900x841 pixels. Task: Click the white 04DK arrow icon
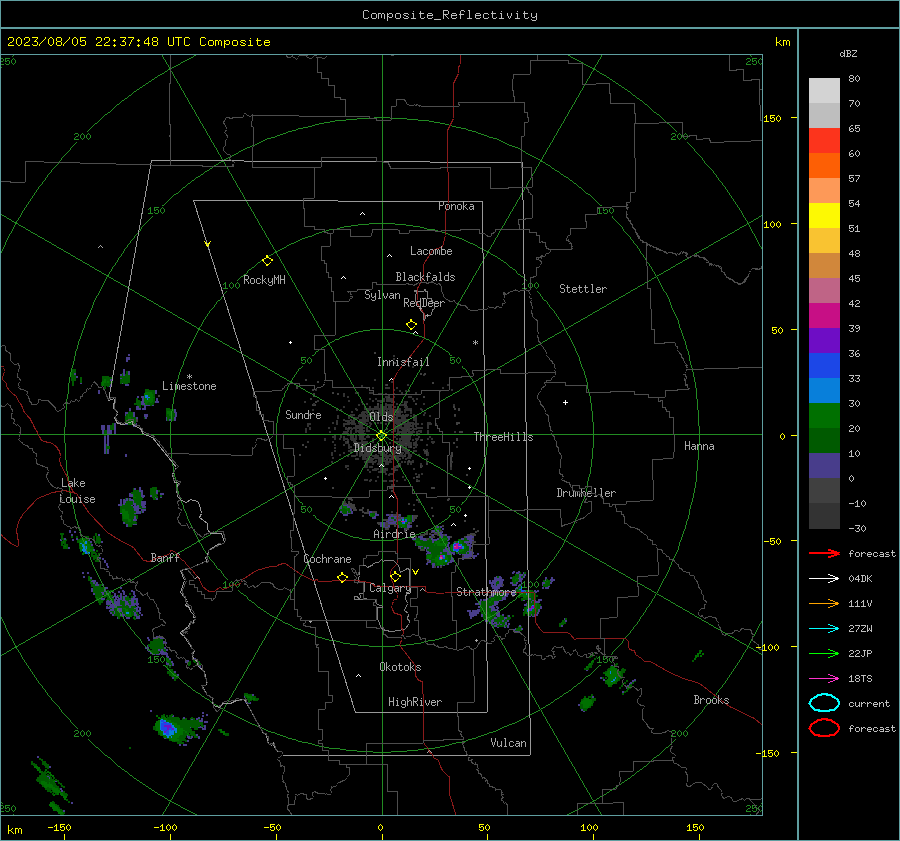click(x=824, y=579)
